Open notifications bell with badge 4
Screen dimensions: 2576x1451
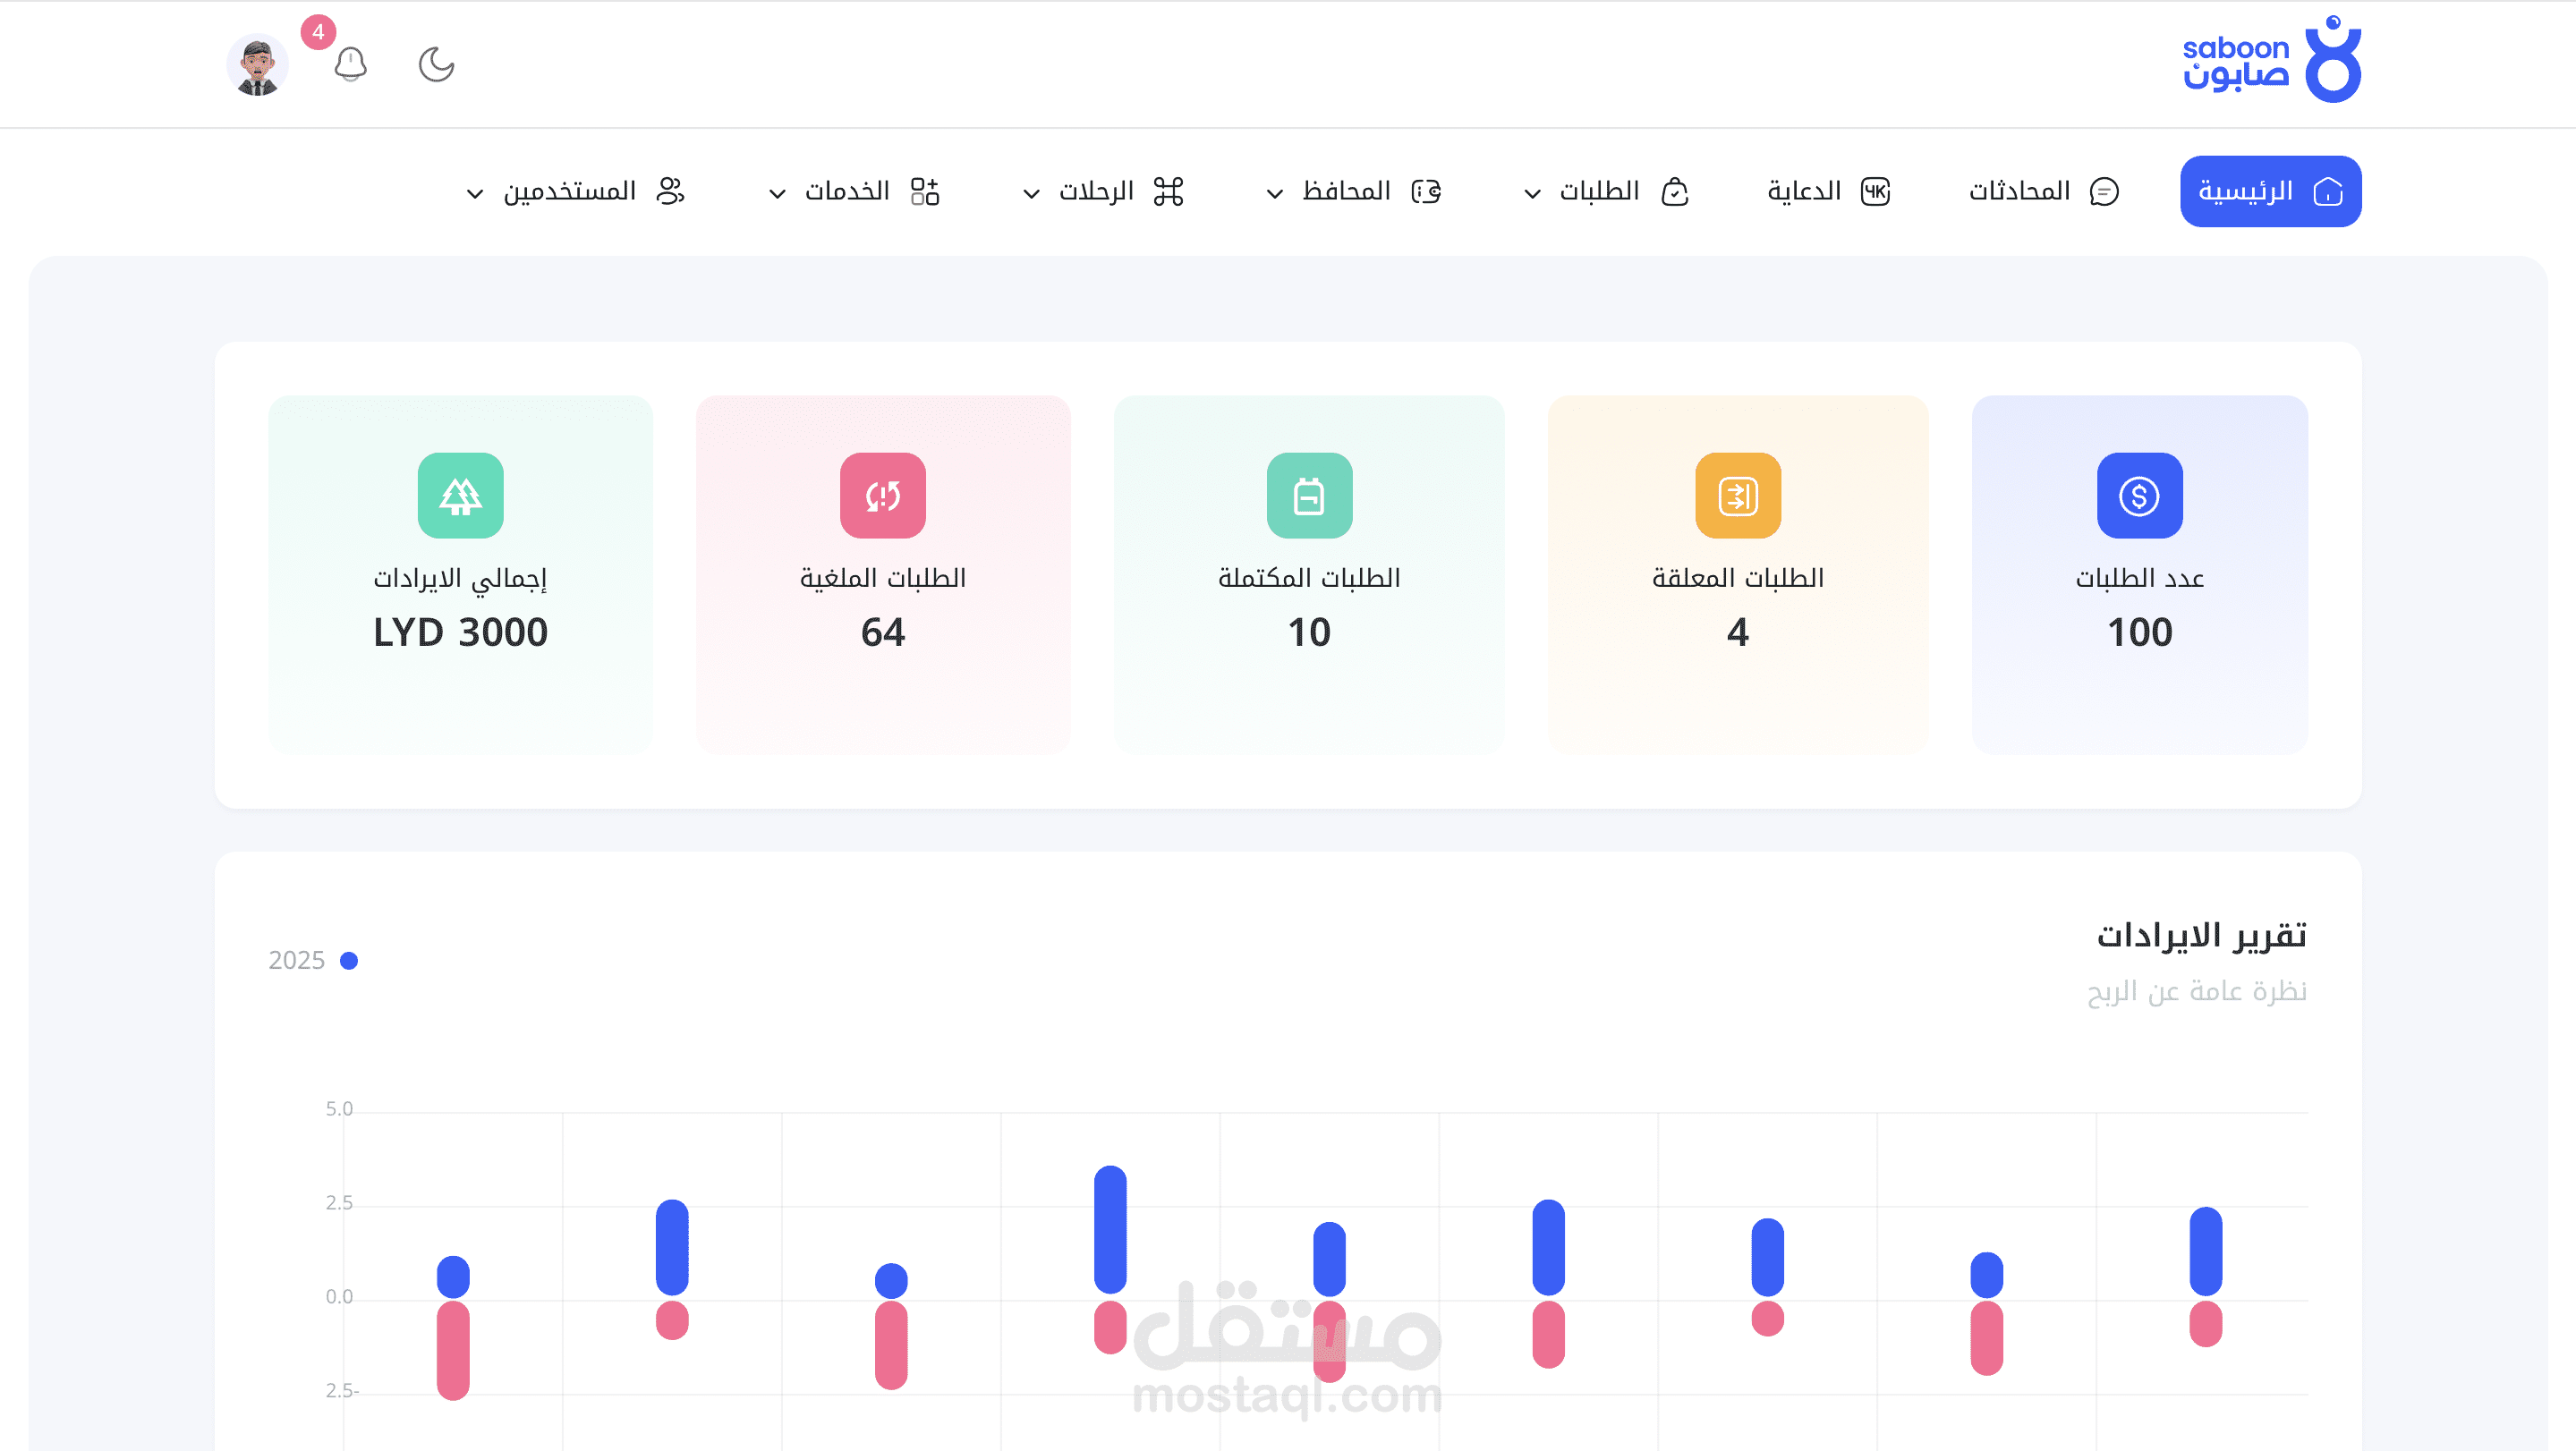[x=350, y=65]
